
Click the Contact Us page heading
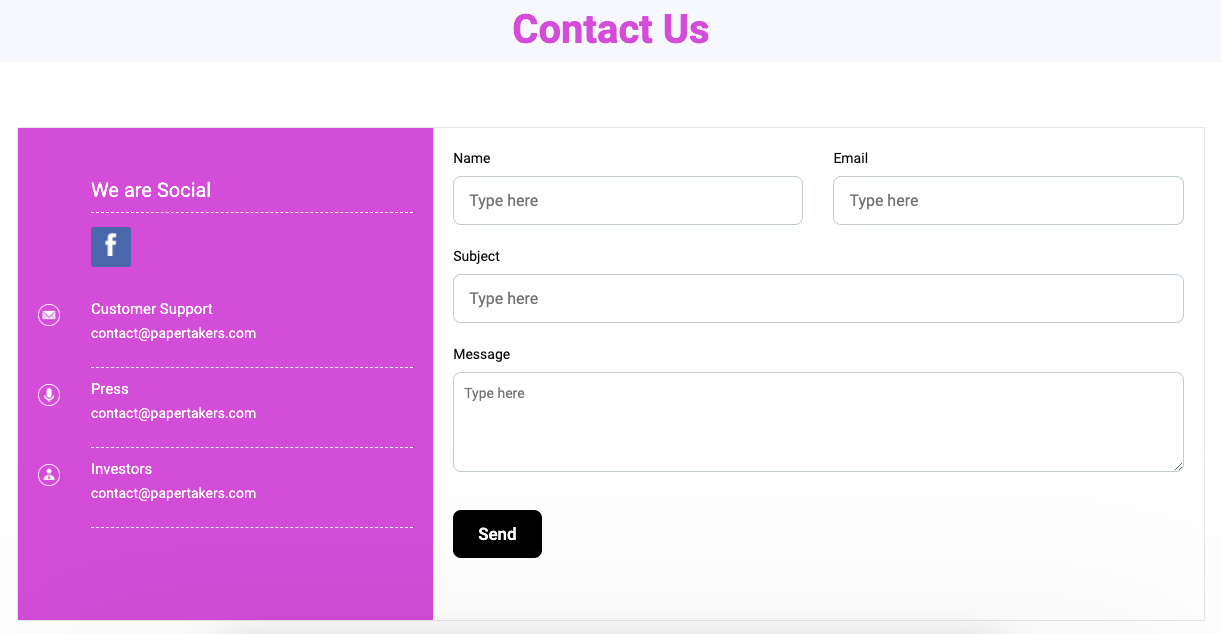(x=610, y=29)
